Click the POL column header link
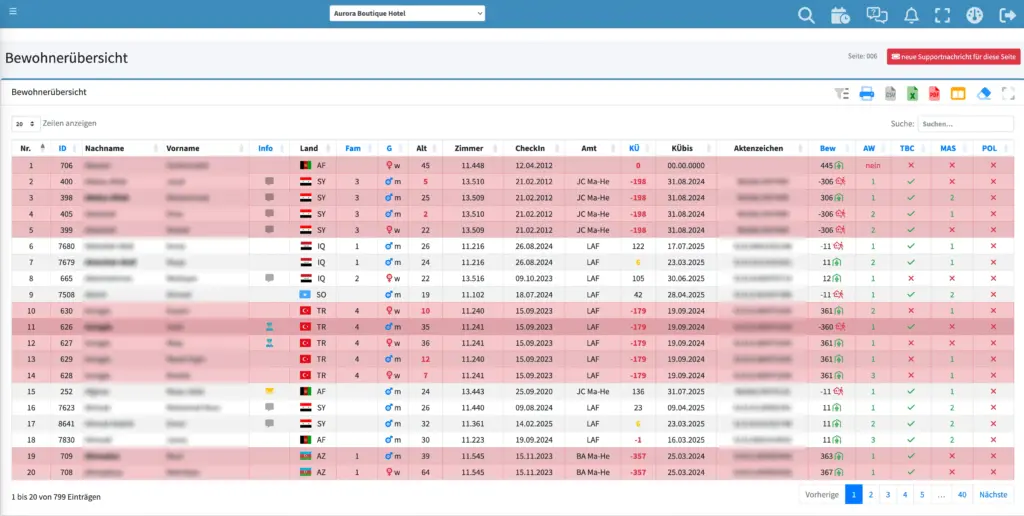The height and width of the screenshot is (516, 1024). pos(989,148)
